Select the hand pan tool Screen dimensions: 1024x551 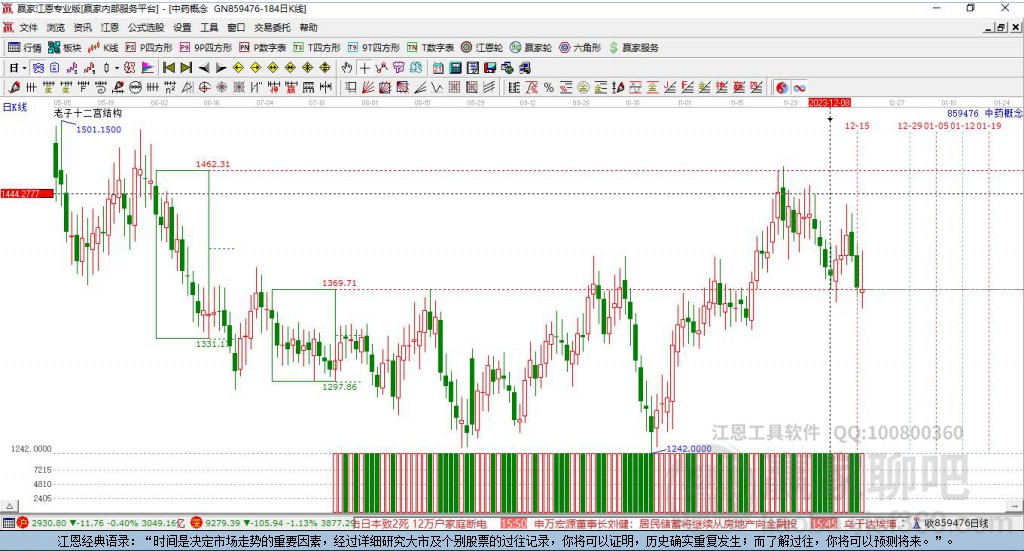pos(347,68)
